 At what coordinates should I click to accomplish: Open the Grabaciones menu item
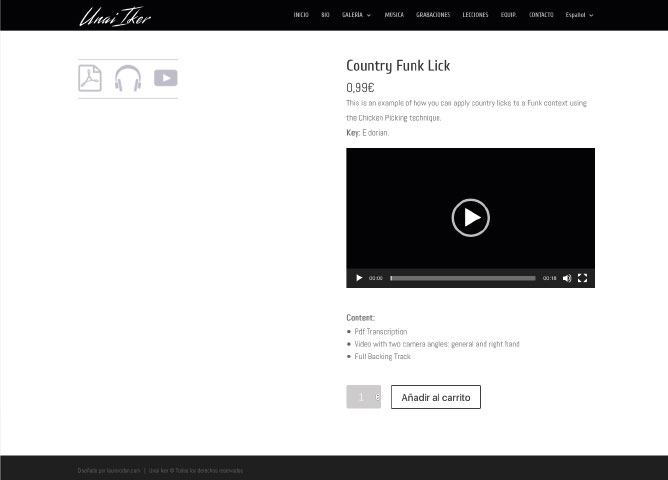click(433, 15)
